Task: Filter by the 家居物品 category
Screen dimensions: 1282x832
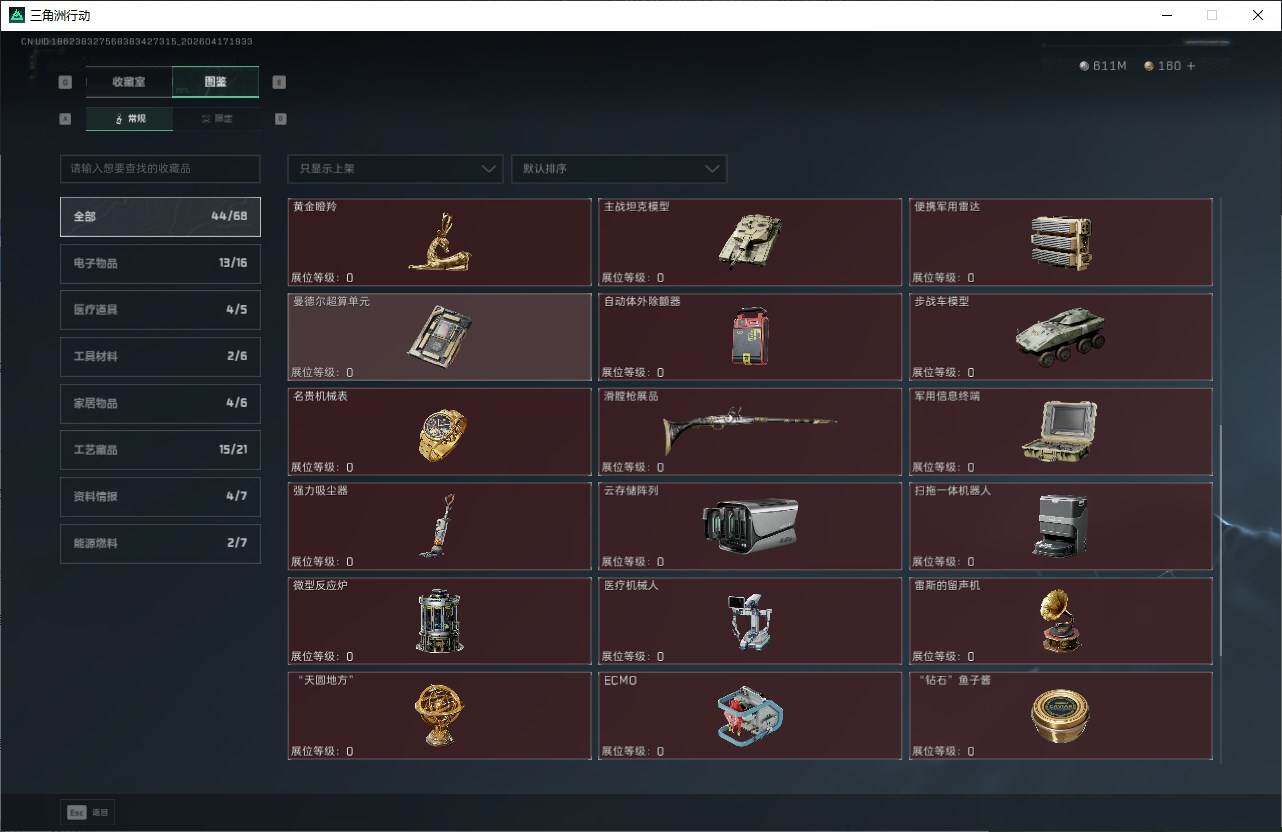Action: 160,403
